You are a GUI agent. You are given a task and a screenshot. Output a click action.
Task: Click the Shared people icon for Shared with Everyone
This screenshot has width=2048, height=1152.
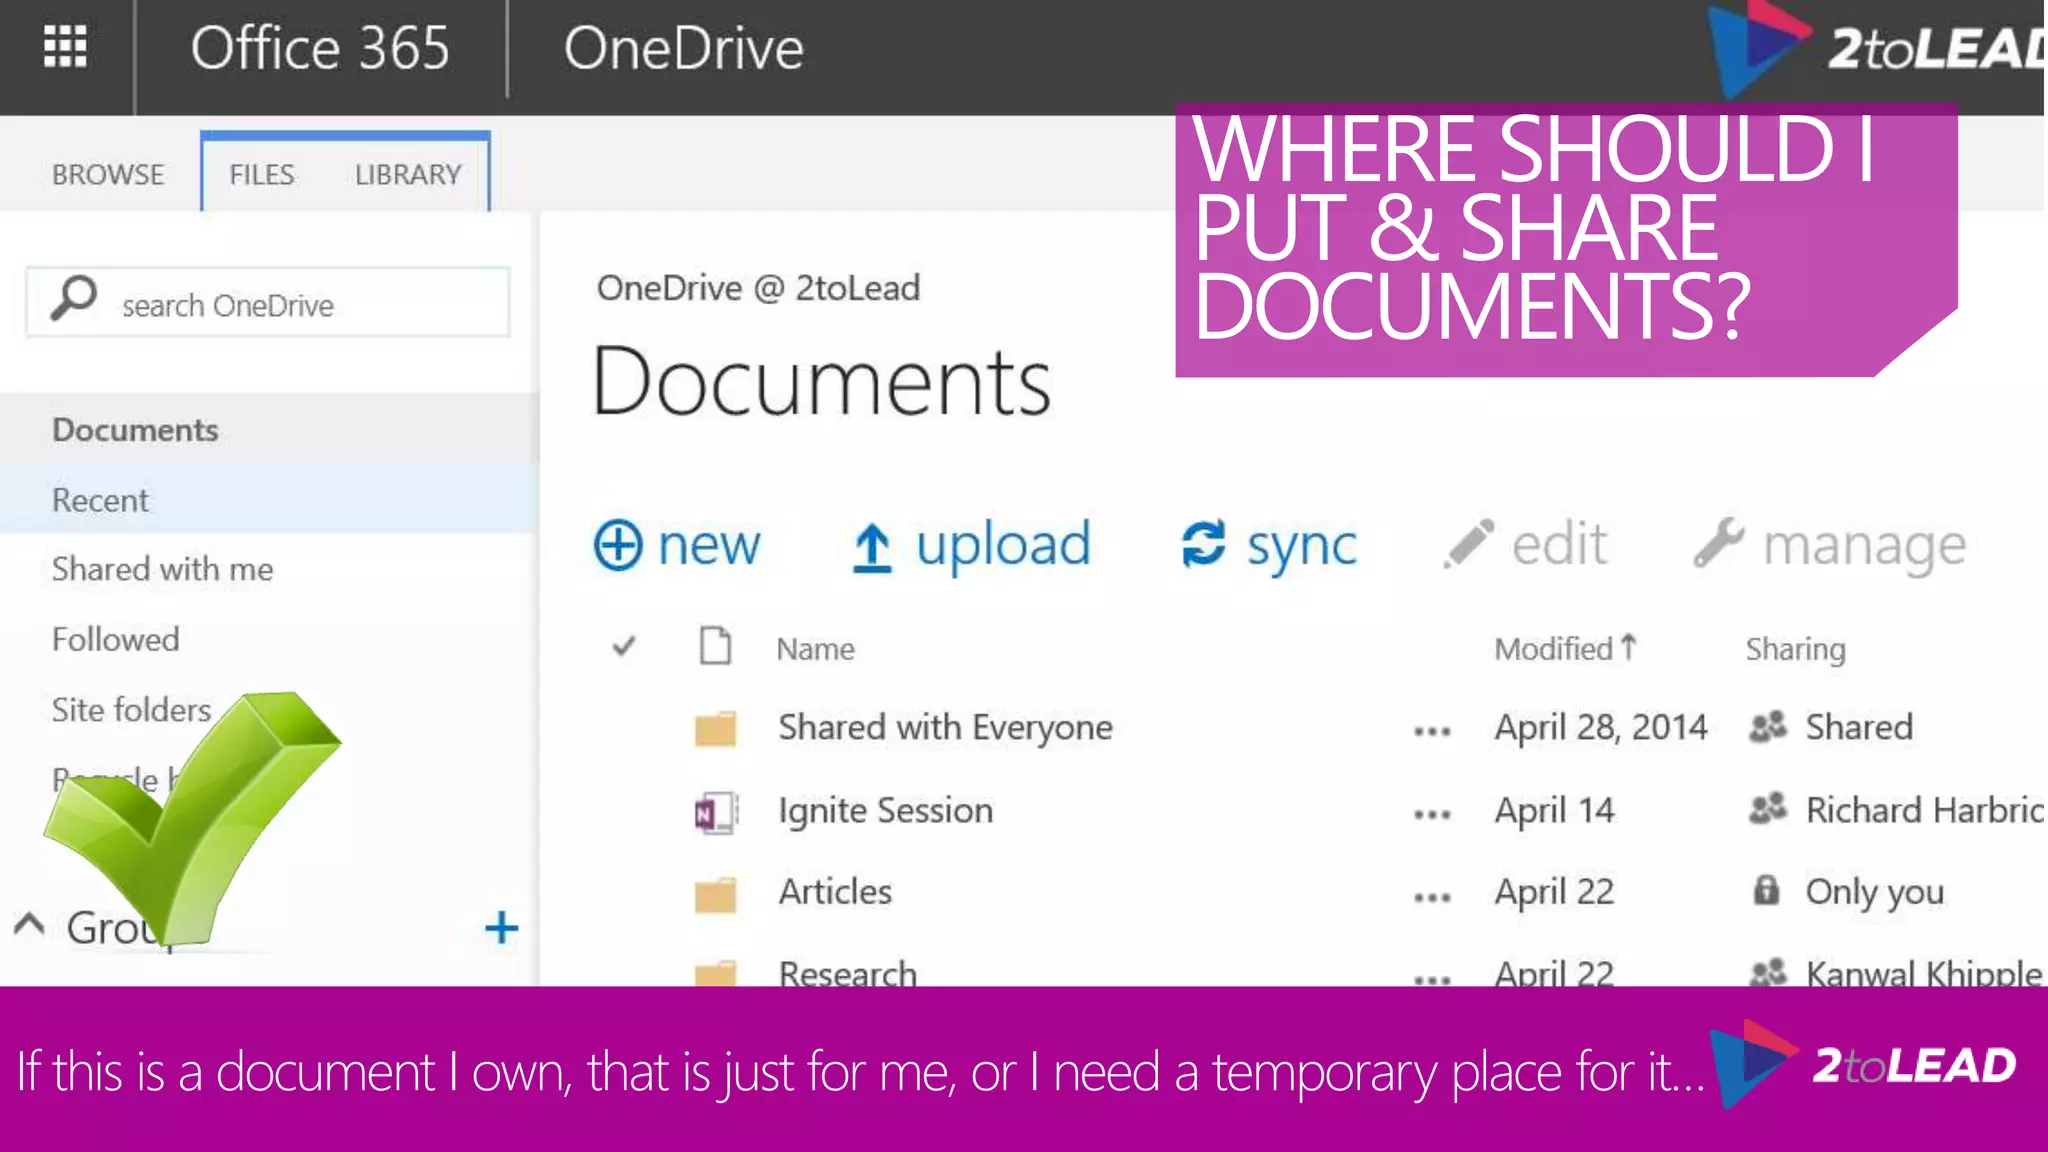1768,727
